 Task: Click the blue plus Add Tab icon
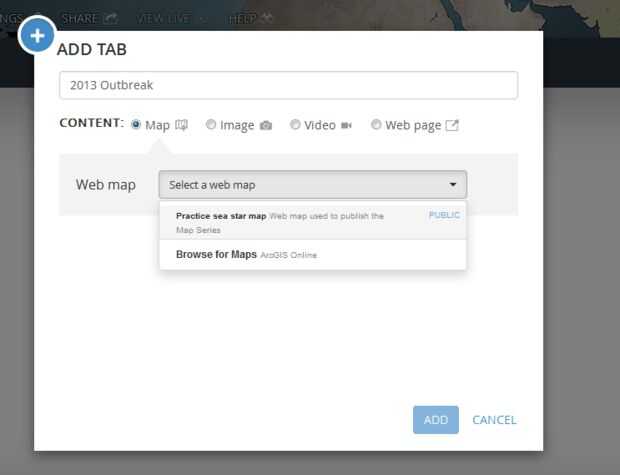[x=37, y=36]
